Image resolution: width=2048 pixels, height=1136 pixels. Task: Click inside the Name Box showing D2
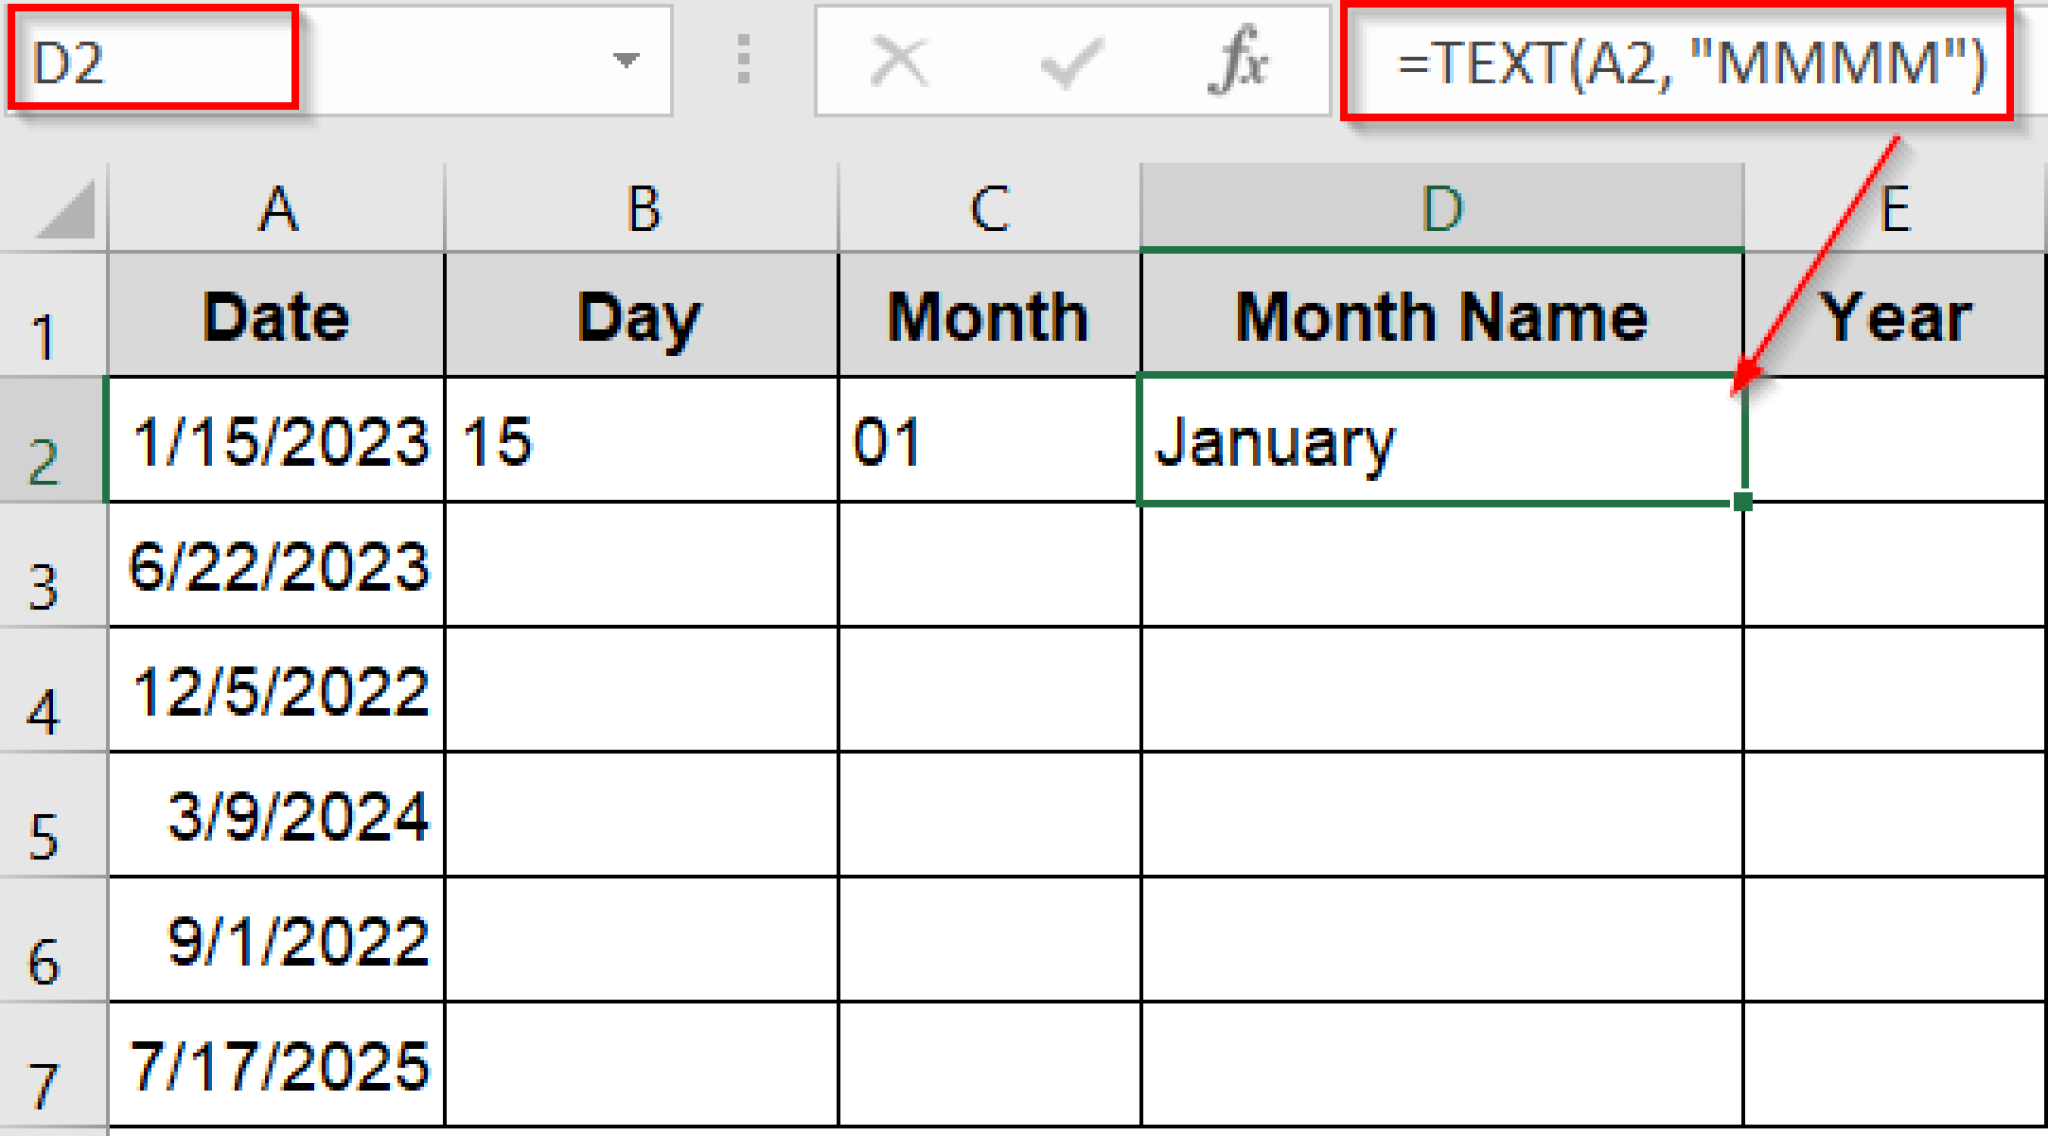[x=150, y=60]
